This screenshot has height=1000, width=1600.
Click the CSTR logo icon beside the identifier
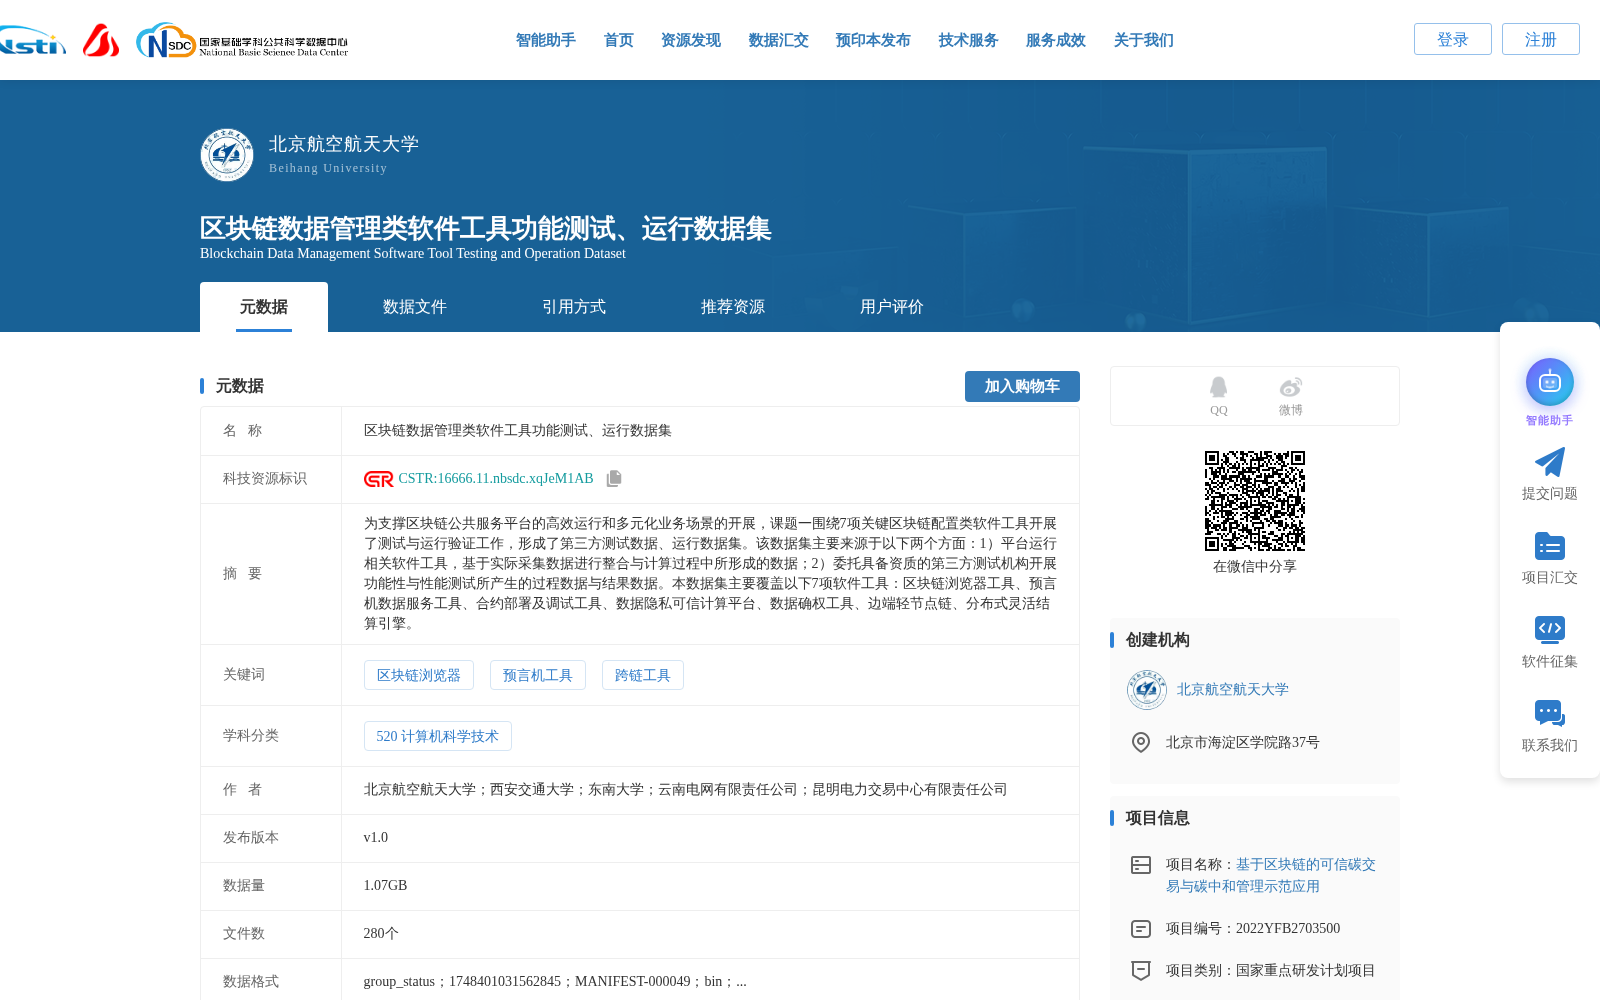pyautogui.click(x=378, y=479)
